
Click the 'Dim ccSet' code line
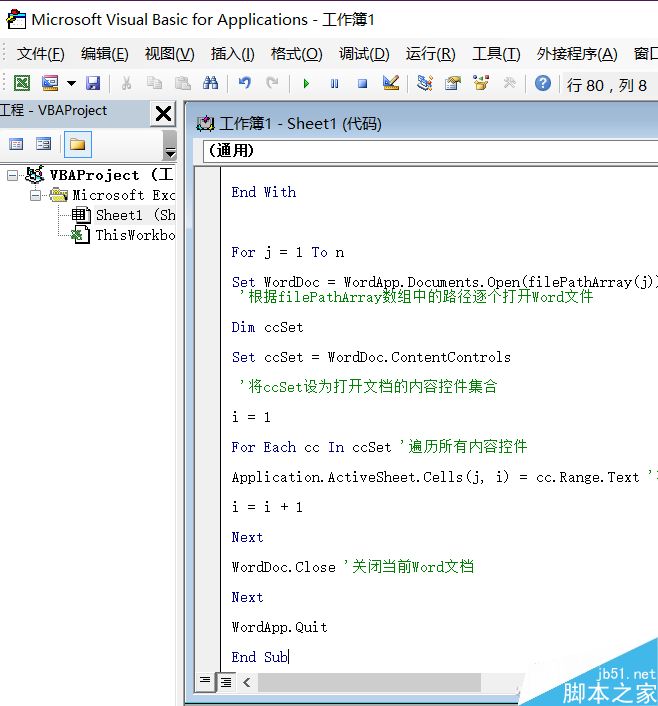tap(268, 327)
